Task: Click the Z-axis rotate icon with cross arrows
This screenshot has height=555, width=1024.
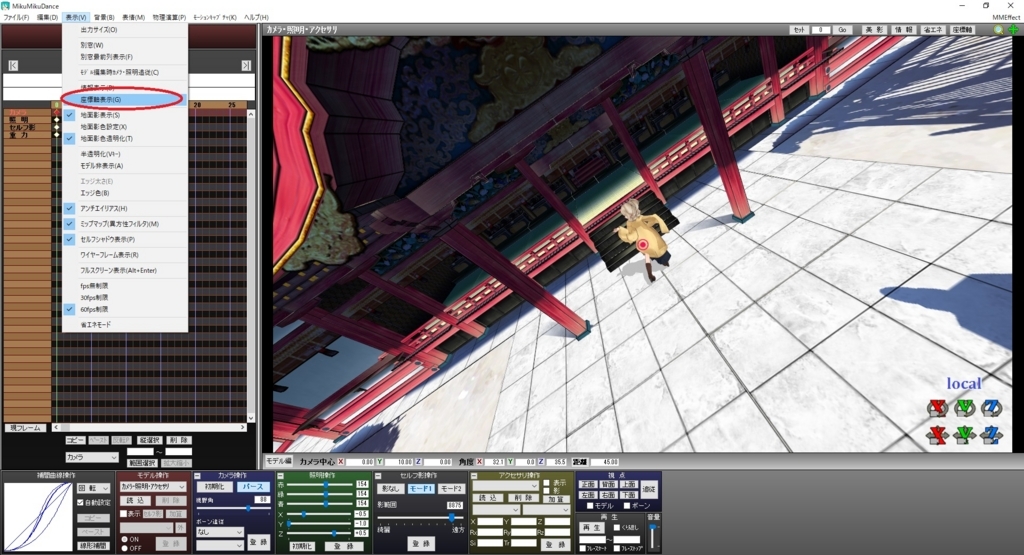Action: 991,434
